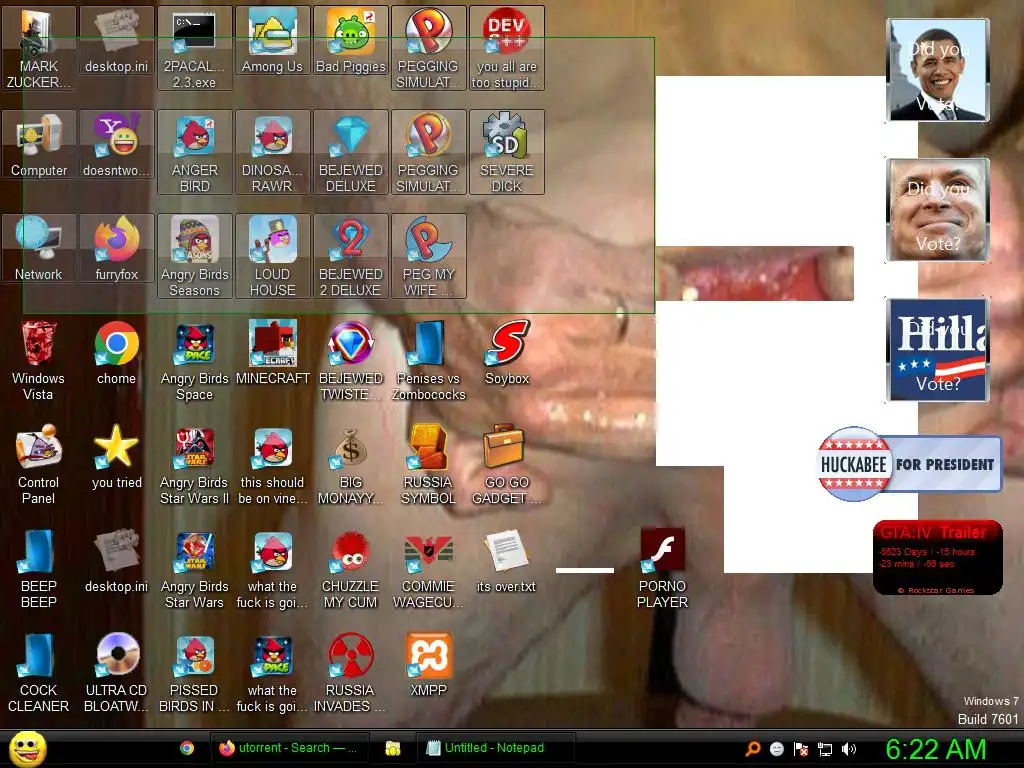
Task: Select the BEJEWED TWISTE... icon
Action: 351,360
